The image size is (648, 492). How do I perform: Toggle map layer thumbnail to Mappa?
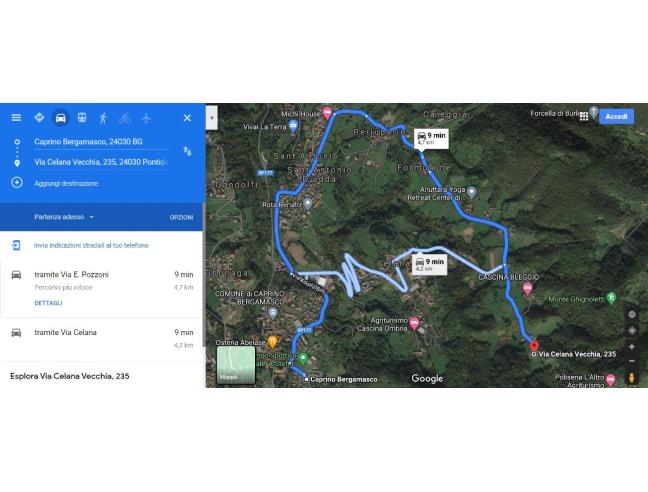[x=236, y=365]
